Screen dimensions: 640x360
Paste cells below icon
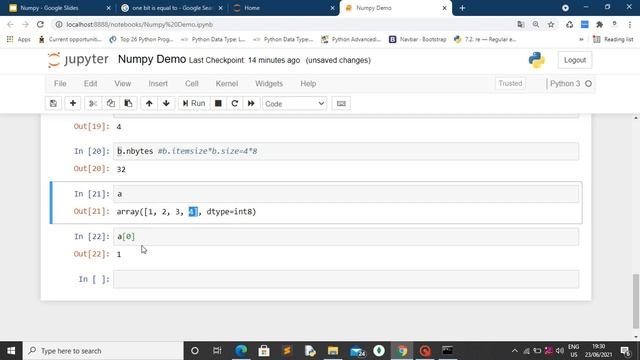coord(128,104)
